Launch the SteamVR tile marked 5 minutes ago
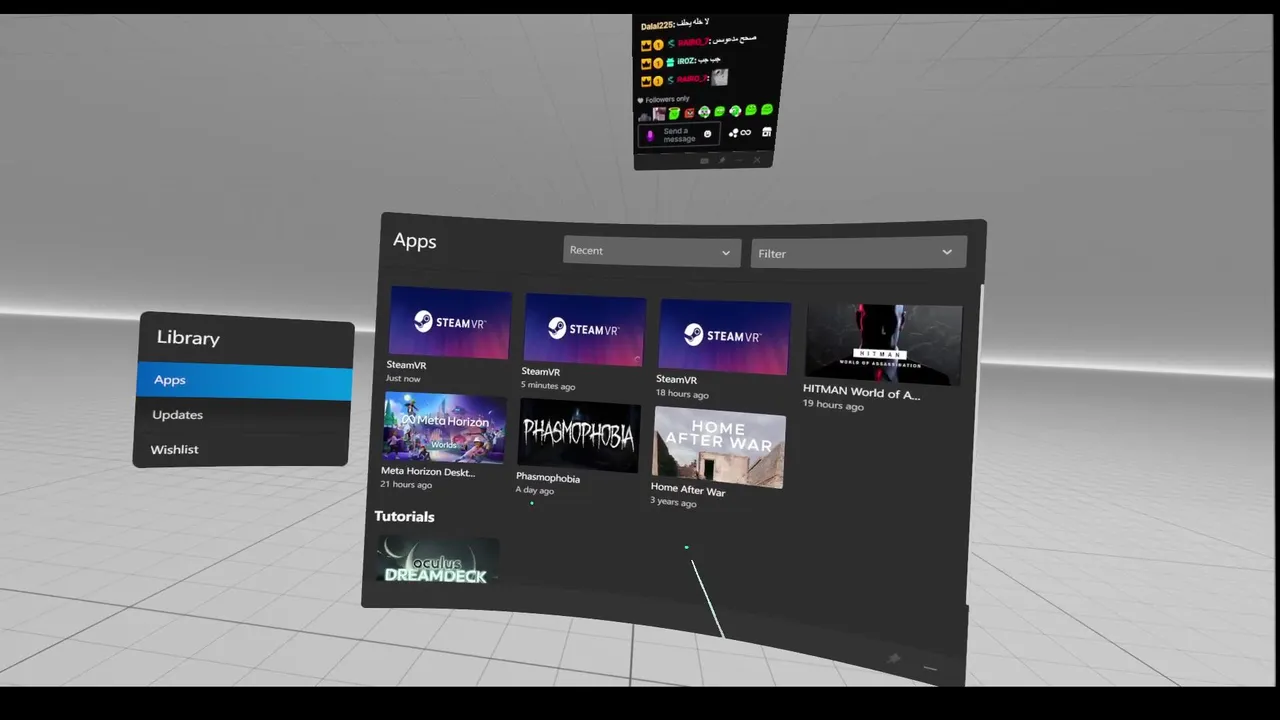 click(584, 330)
